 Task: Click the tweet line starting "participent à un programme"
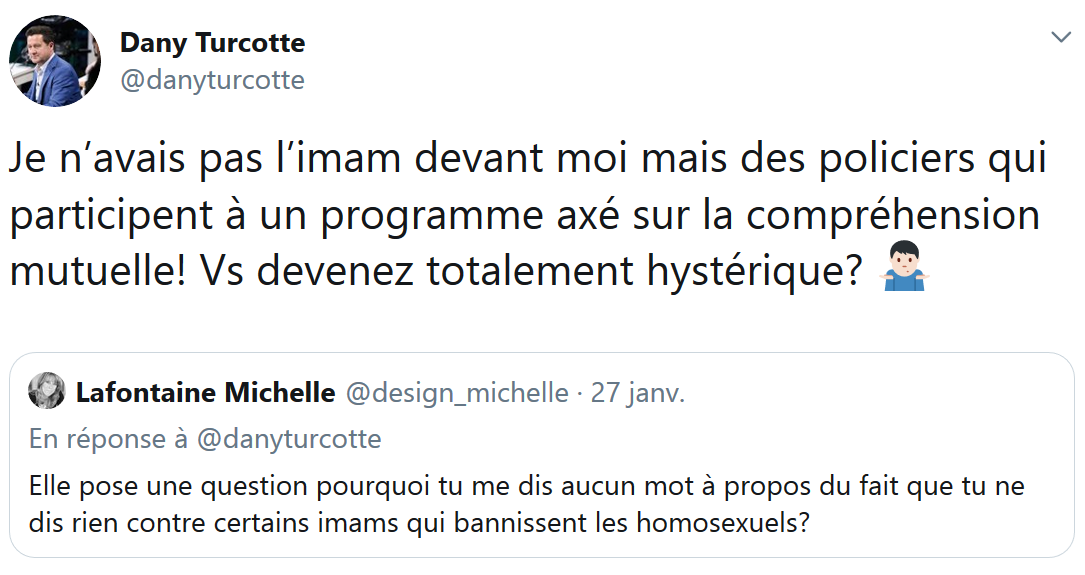click(525, 217)
